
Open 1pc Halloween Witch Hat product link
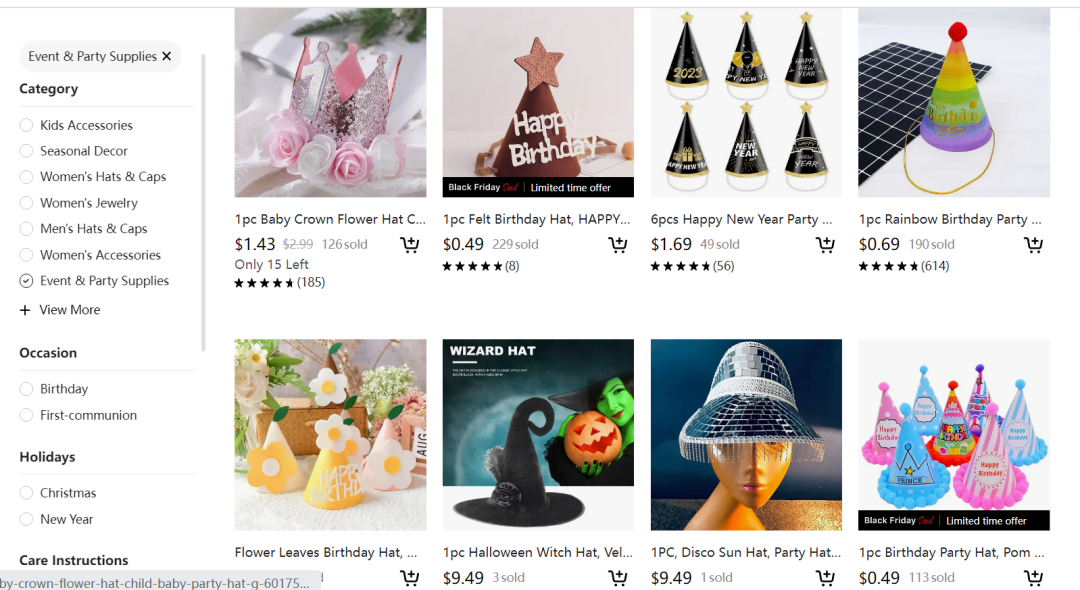click(x=537, y=552)
